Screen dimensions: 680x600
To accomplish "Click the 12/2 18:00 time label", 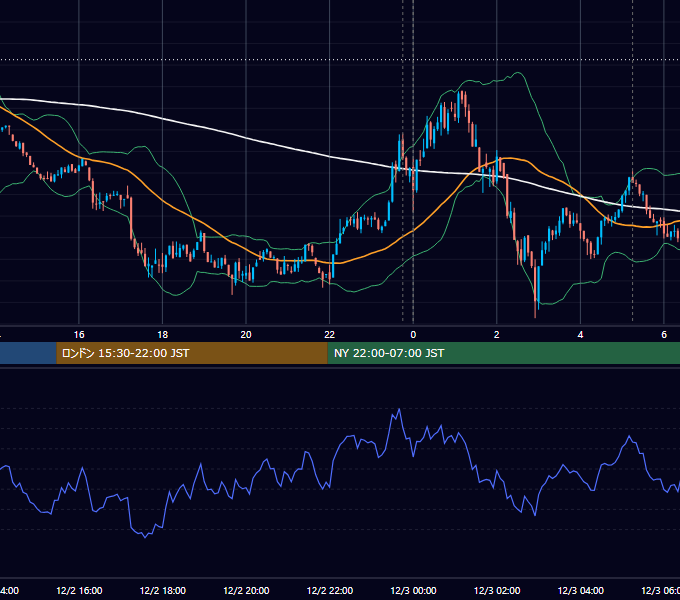I will [163, 590].
